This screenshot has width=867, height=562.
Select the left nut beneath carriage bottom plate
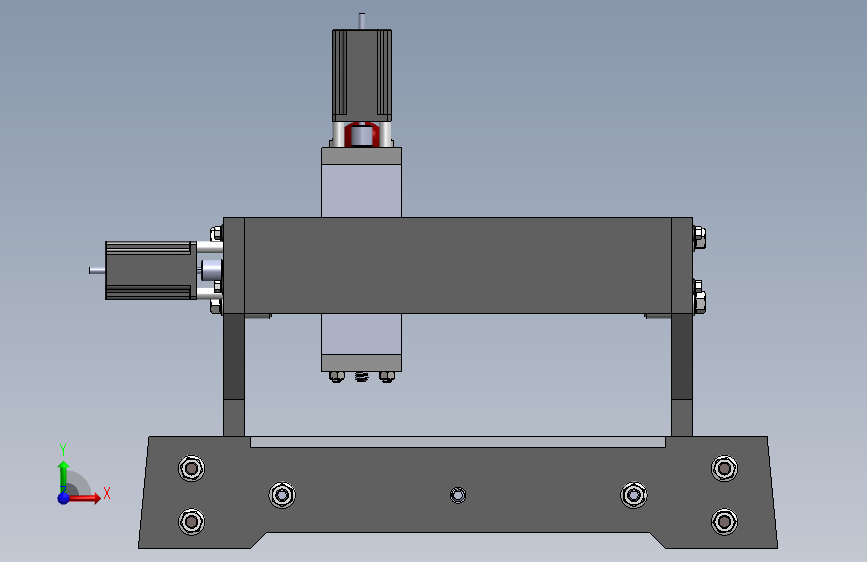[336, 377]
